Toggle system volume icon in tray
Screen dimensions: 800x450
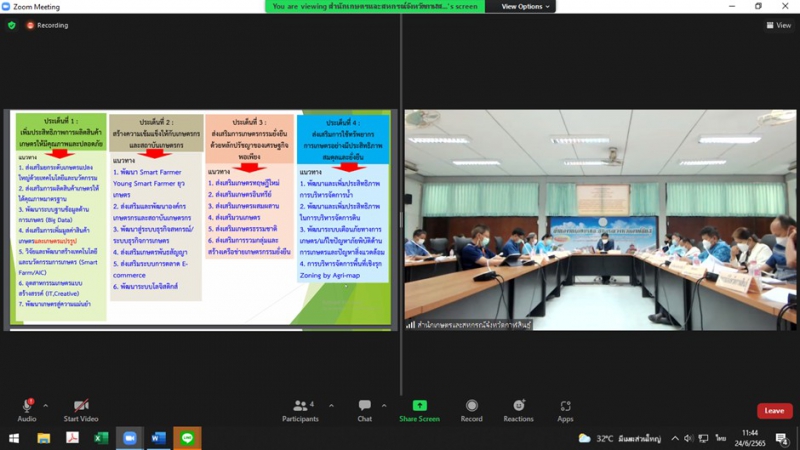pos(688,438)
